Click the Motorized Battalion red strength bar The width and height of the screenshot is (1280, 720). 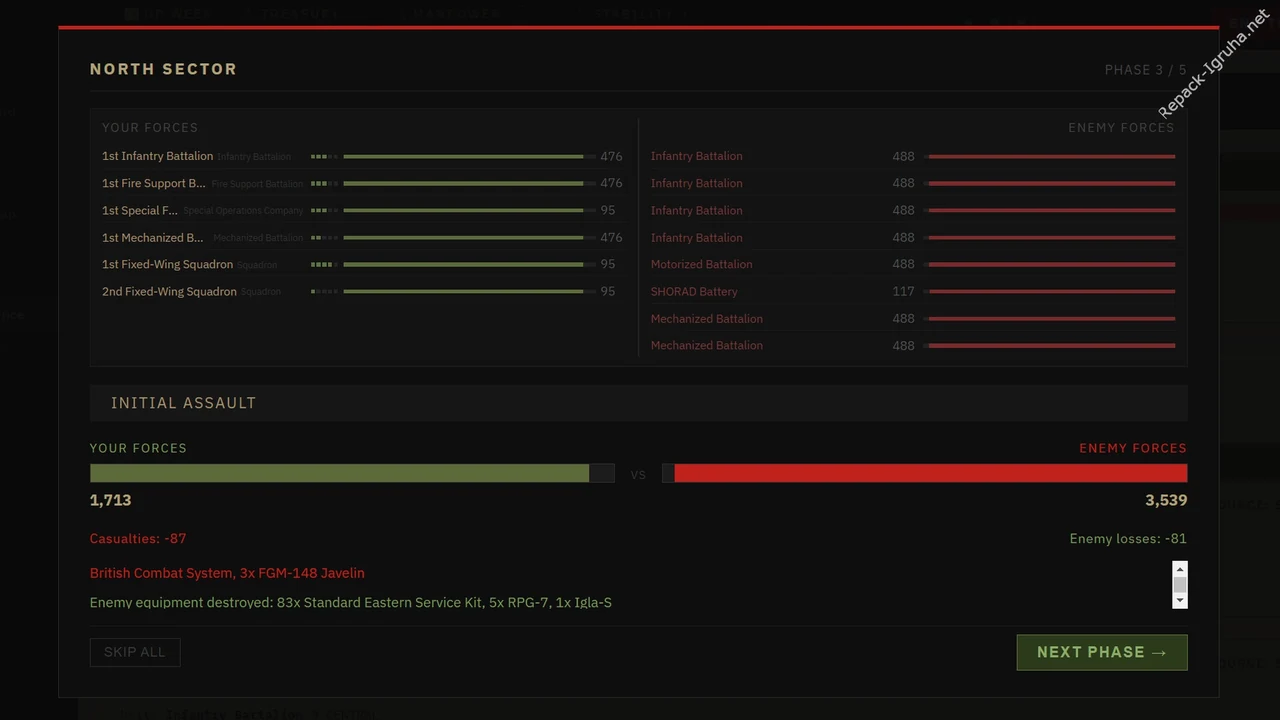click(1050, 264)
